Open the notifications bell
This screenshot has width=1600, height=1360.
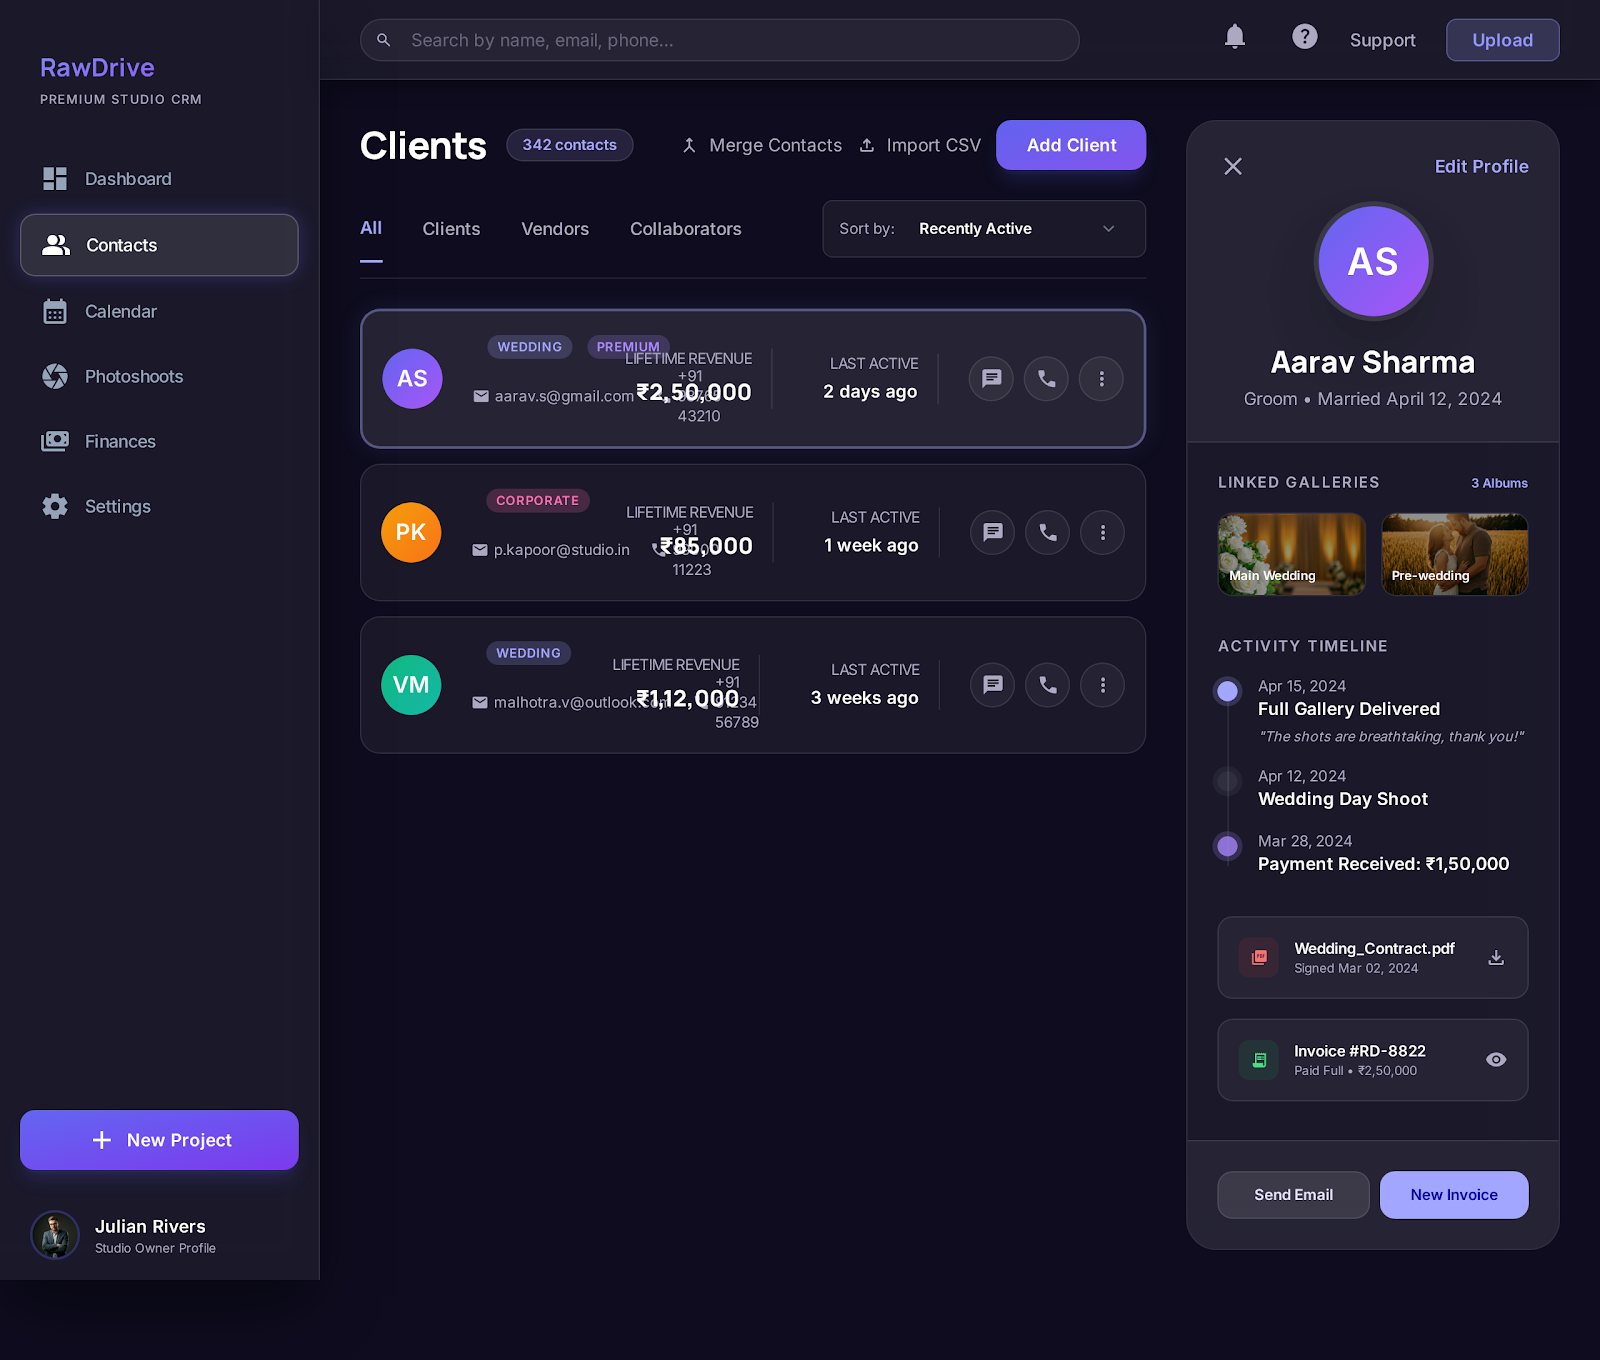(1235, 38)
